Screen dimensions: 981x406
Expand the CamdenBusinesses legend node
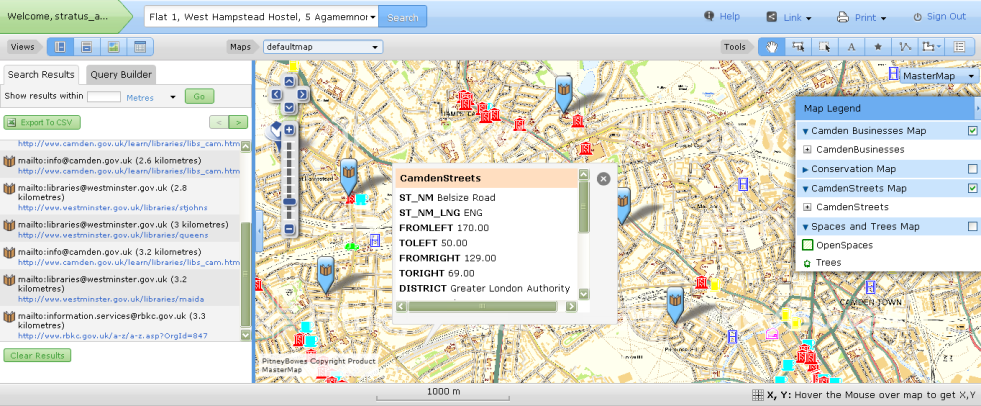coord(807,149)
